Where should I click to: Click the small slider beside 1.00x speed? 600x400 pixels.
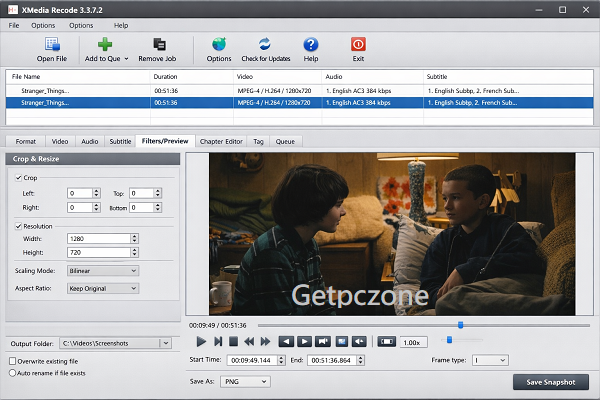click(x=449, y=340)
